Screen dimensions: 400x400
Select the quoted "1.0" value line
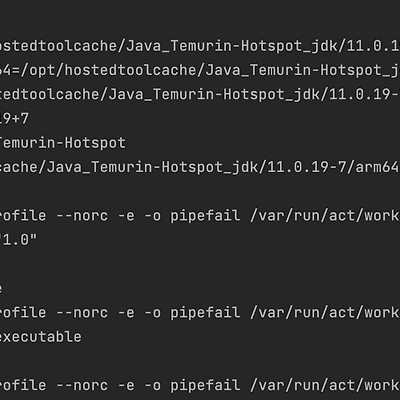pos(19,240)
